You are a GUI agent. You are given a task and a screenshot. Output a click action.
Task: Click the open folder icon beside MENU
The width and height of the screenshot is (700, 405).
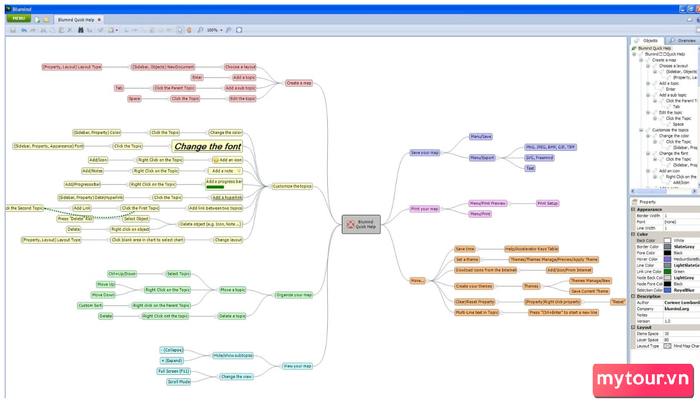coord(46,20)
